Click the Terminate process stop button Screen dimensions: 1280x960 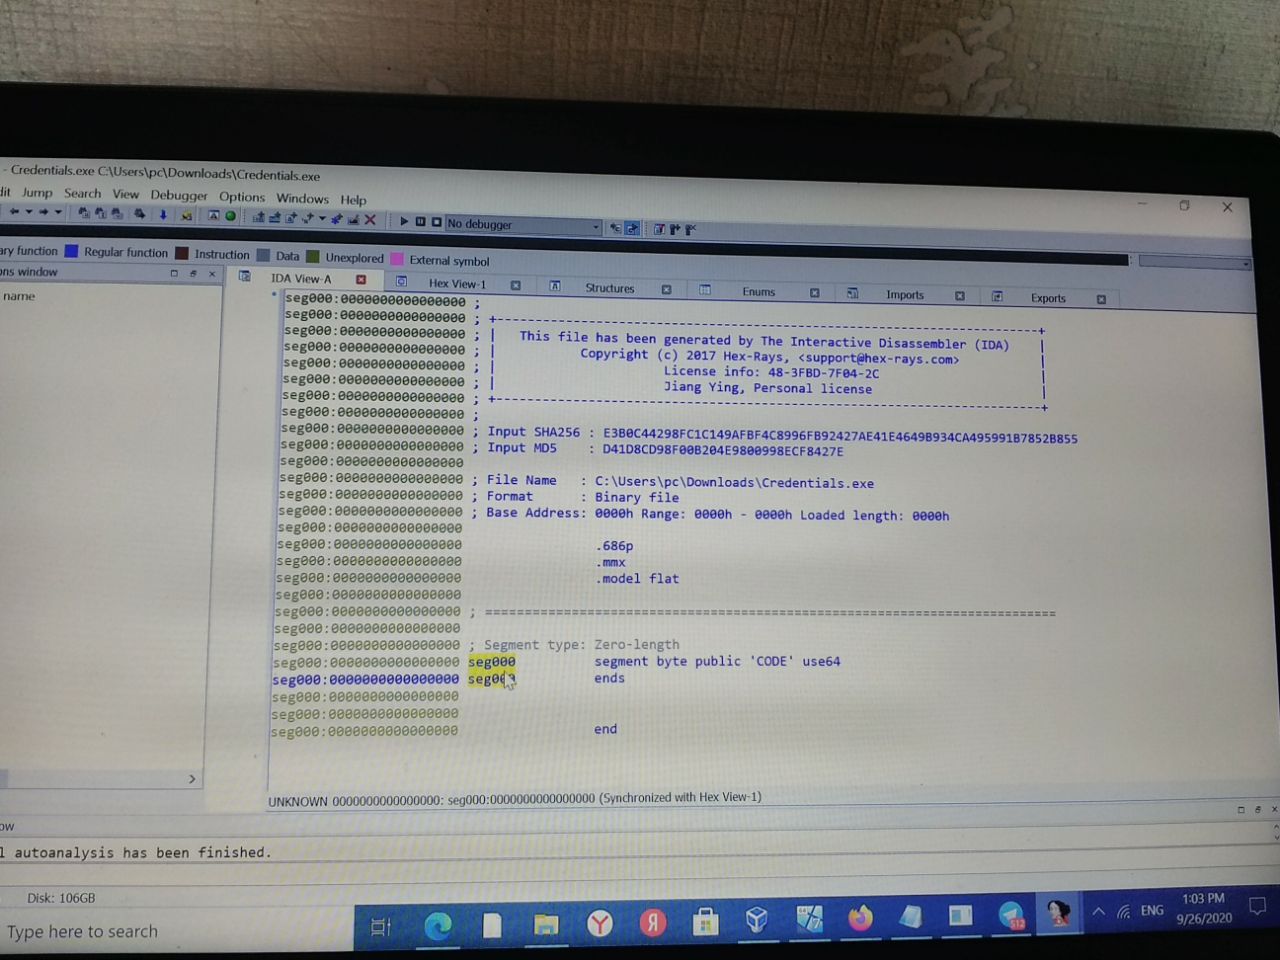pos(436,222)
